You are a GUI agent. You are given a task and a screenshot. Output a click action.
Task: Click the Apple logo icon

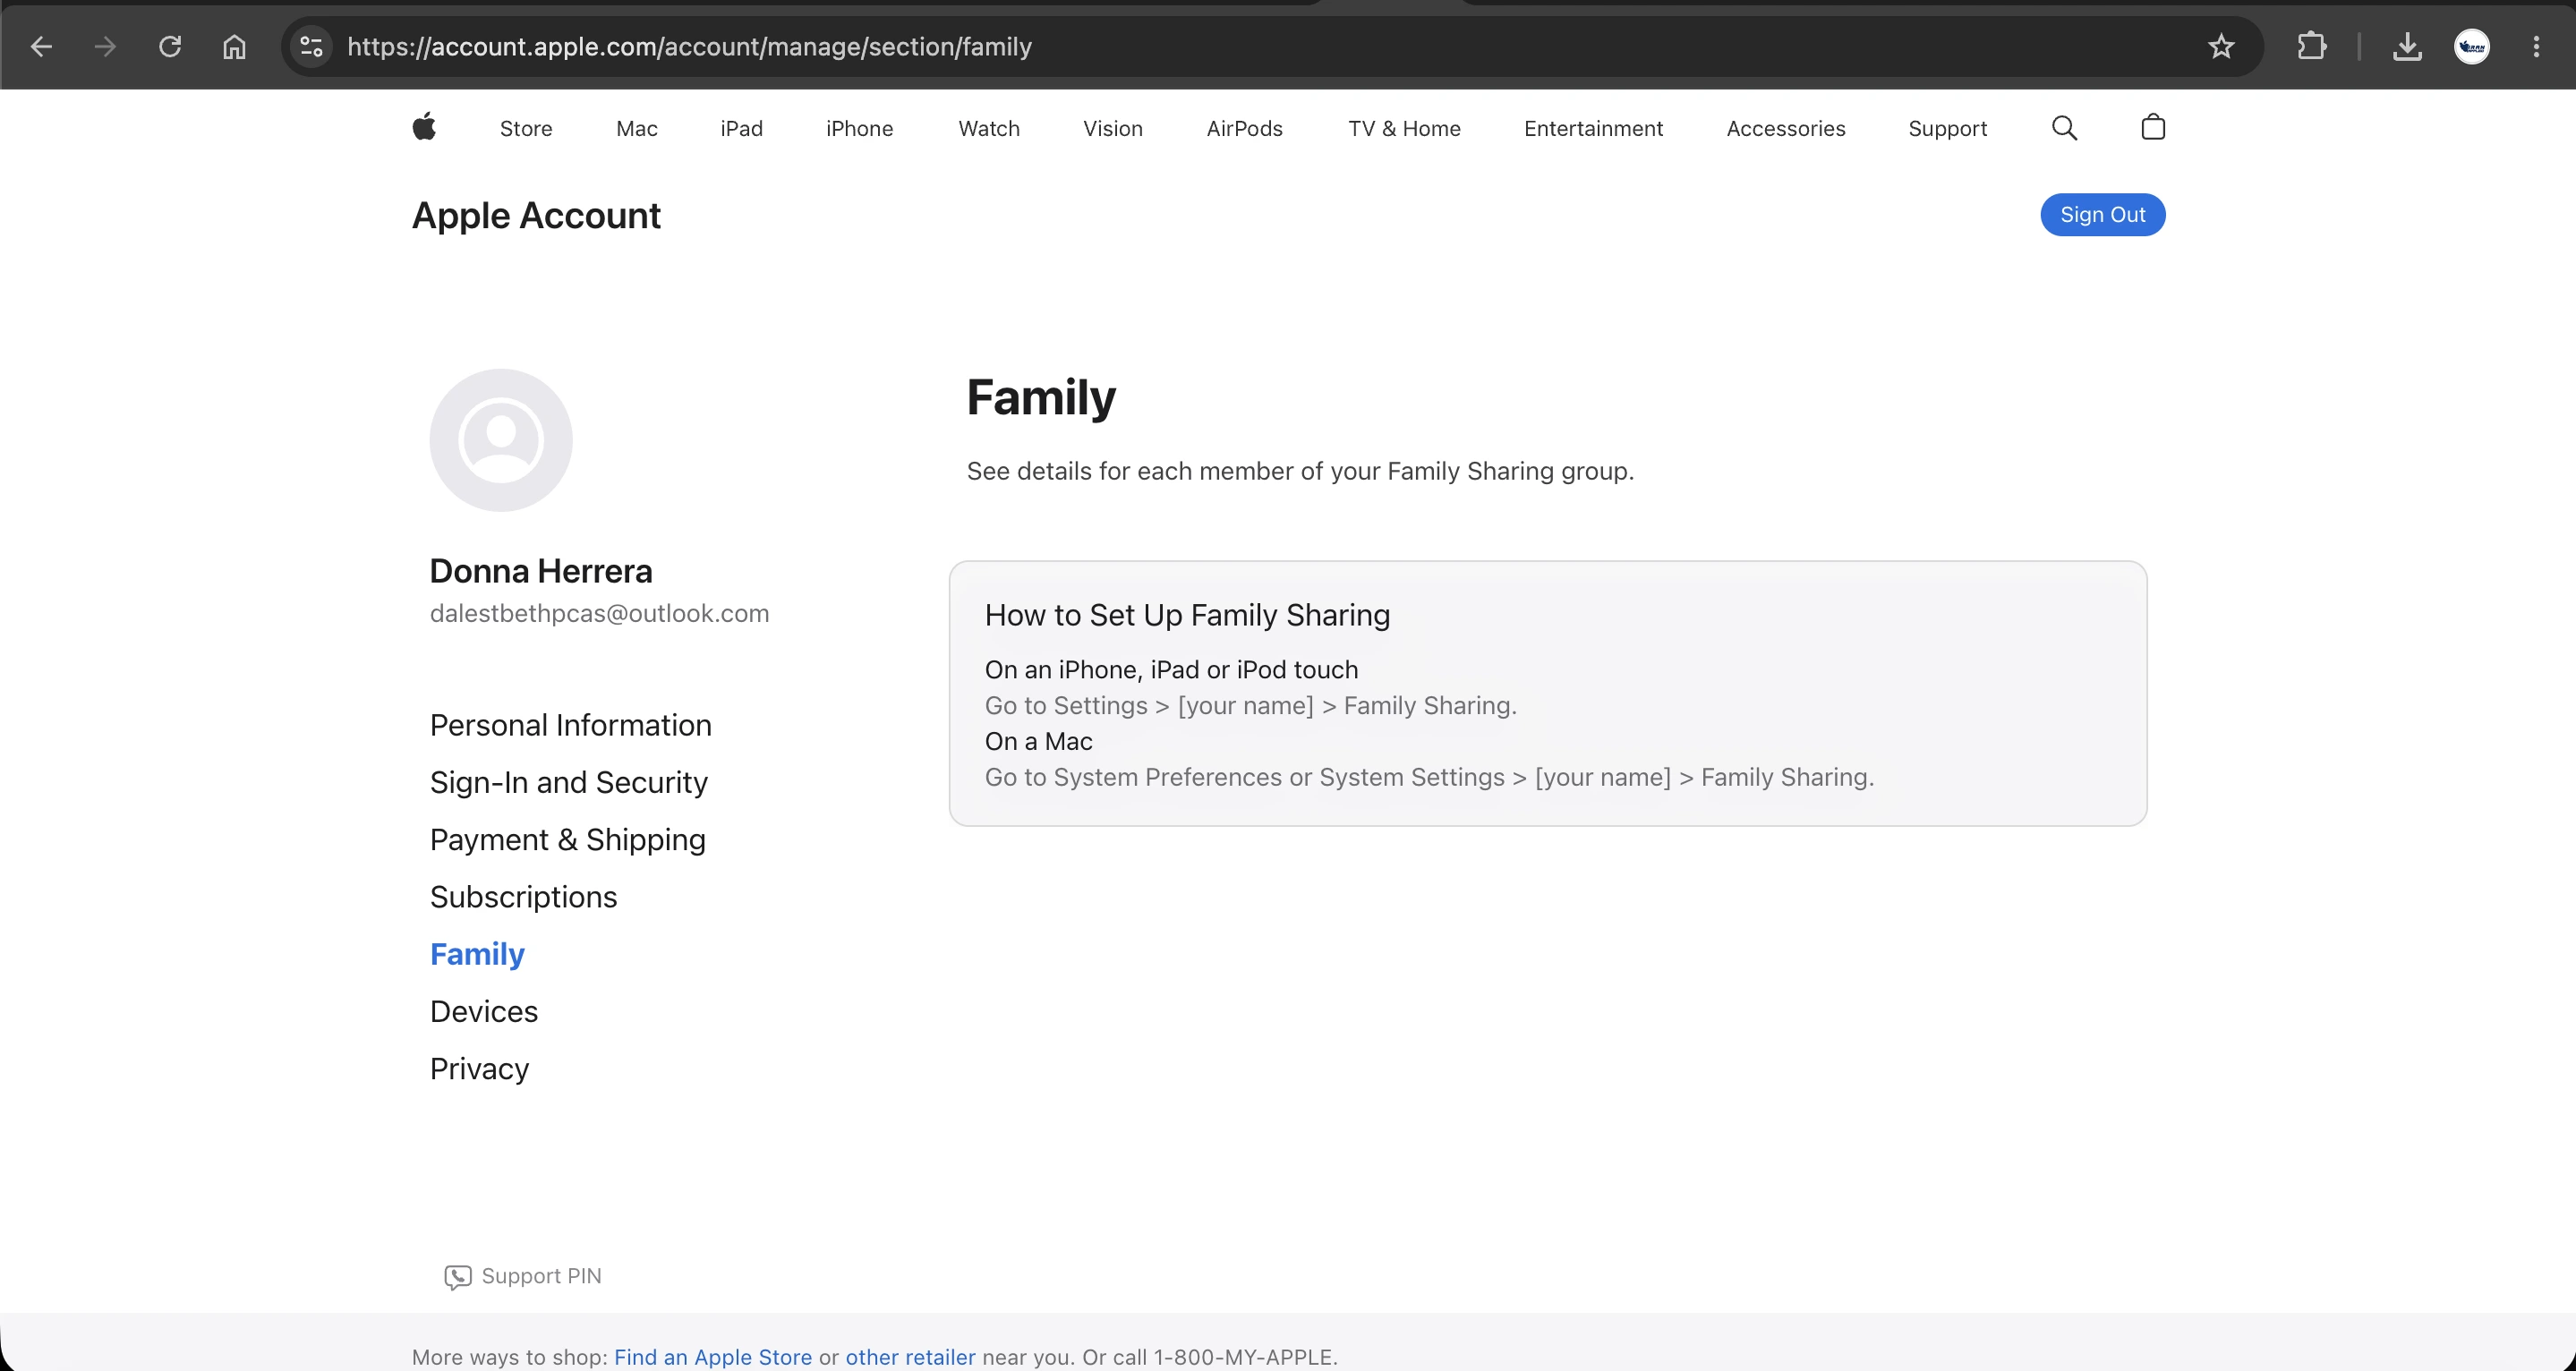[x=424, y=127]
